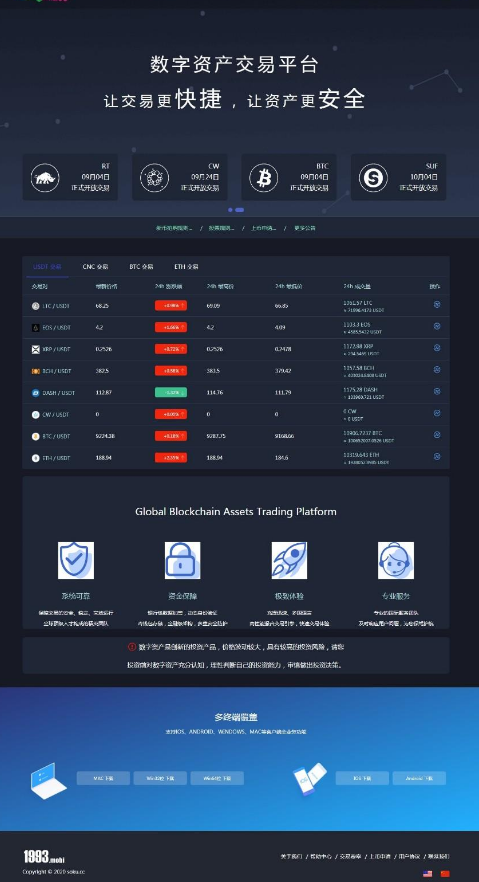The width and height of the screenshot is (479, 882).
Task: Click the padlock fund security icon
Action: click(183, 560)
